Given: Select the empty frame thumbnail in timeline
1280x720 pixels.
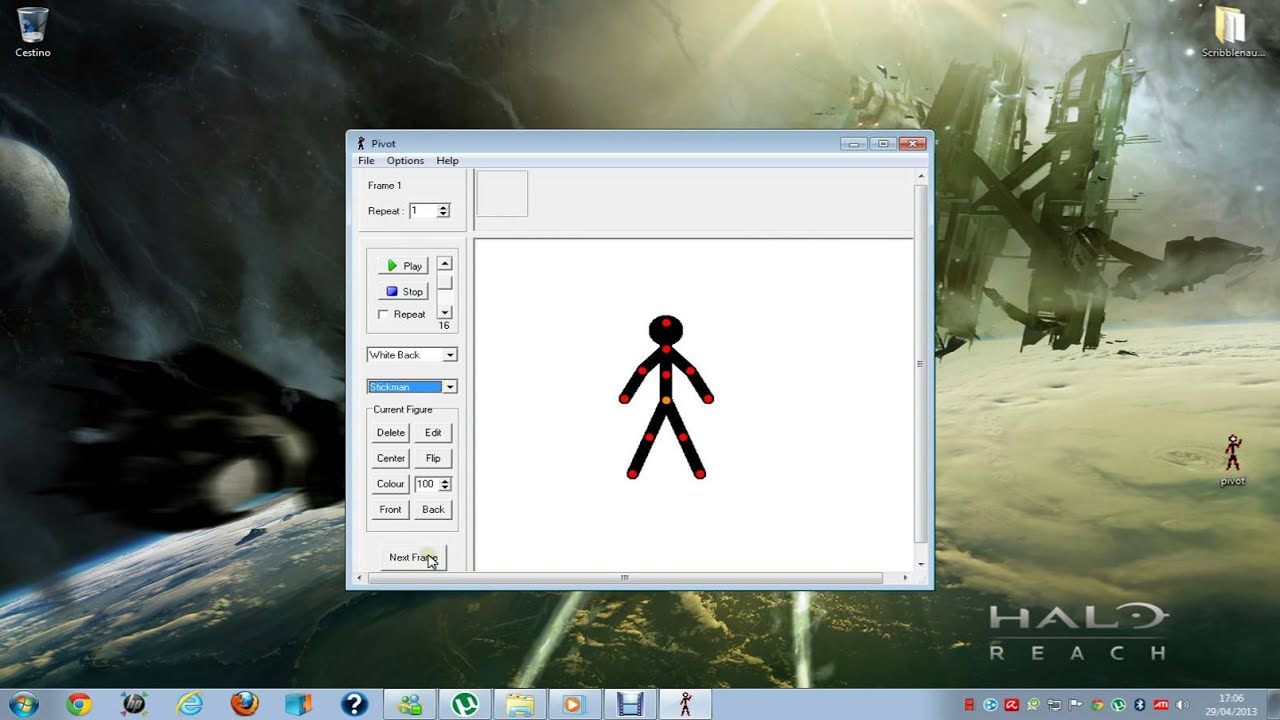Looking at the screenshot, I should [502, 193].
